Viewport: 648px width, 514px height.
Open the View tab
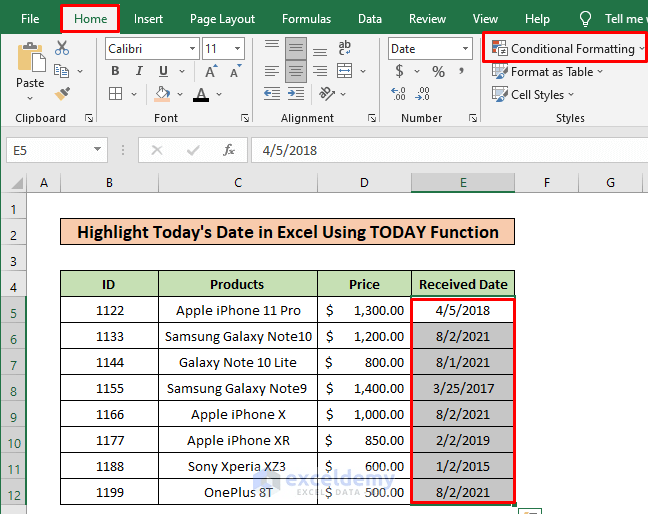point(485,19)
